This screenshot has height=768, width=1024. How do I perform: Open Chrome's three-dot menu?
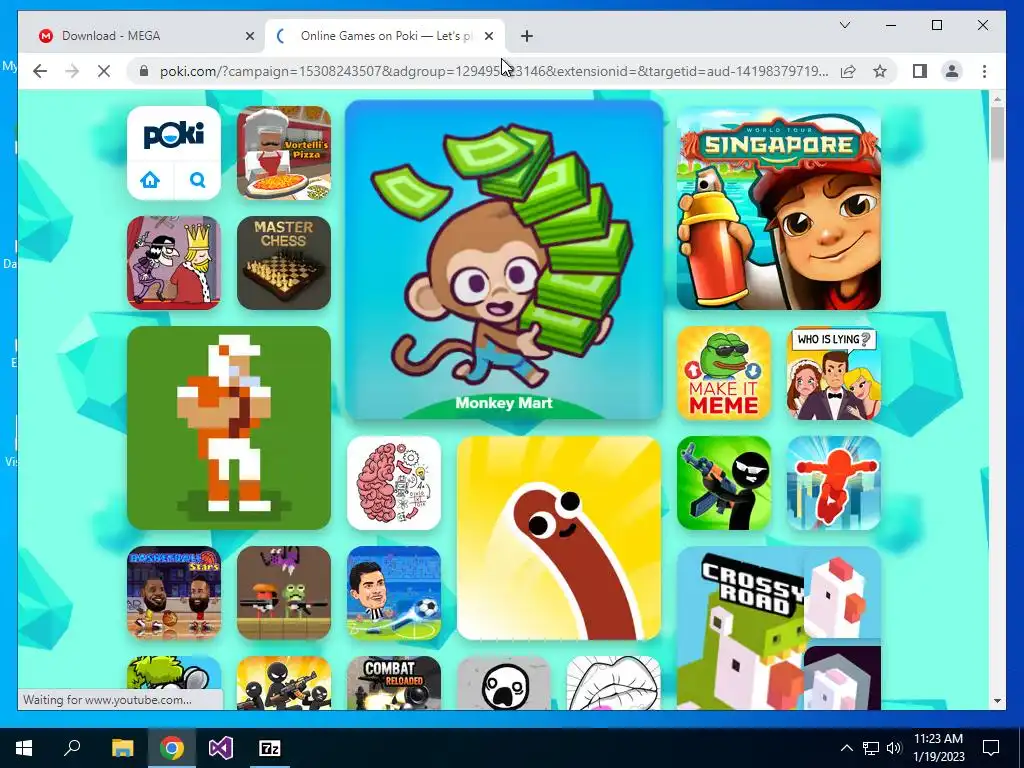[x=984, y=71]
